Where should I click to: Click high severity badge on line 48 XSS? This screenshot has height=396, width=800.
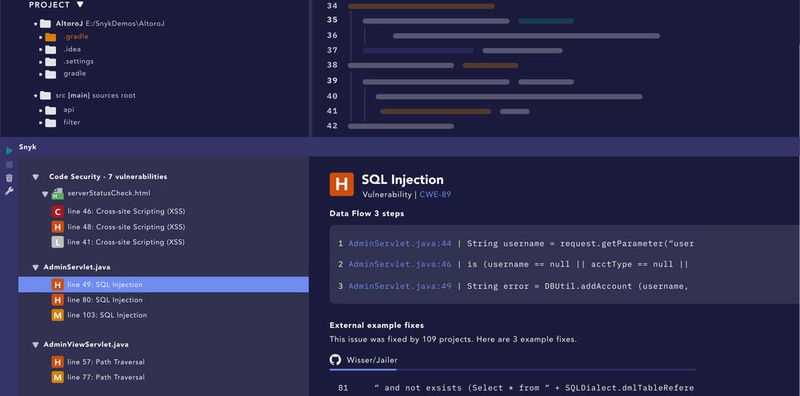(x=58, y=227)
